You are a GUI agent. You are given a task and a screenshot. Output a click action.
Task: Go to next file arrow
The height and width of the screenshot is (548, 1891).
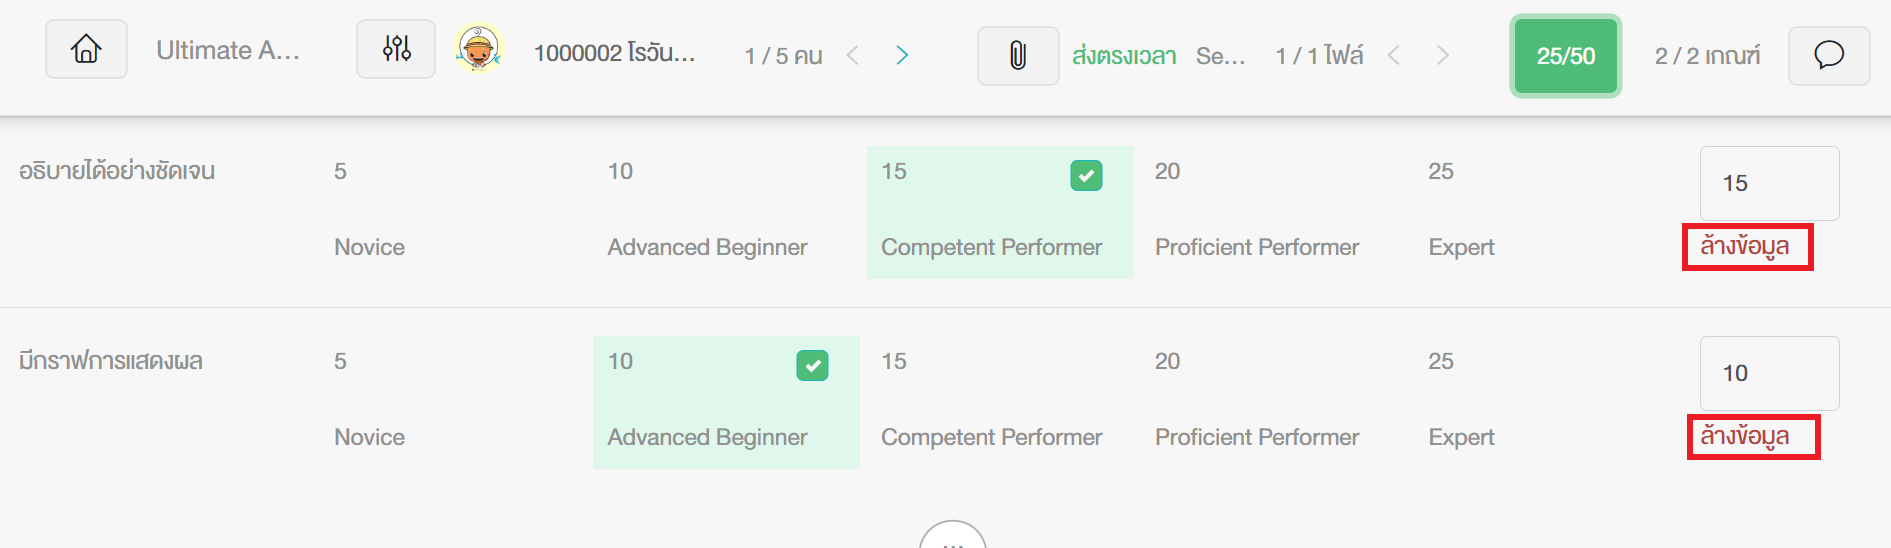(x=1442, y=55)
